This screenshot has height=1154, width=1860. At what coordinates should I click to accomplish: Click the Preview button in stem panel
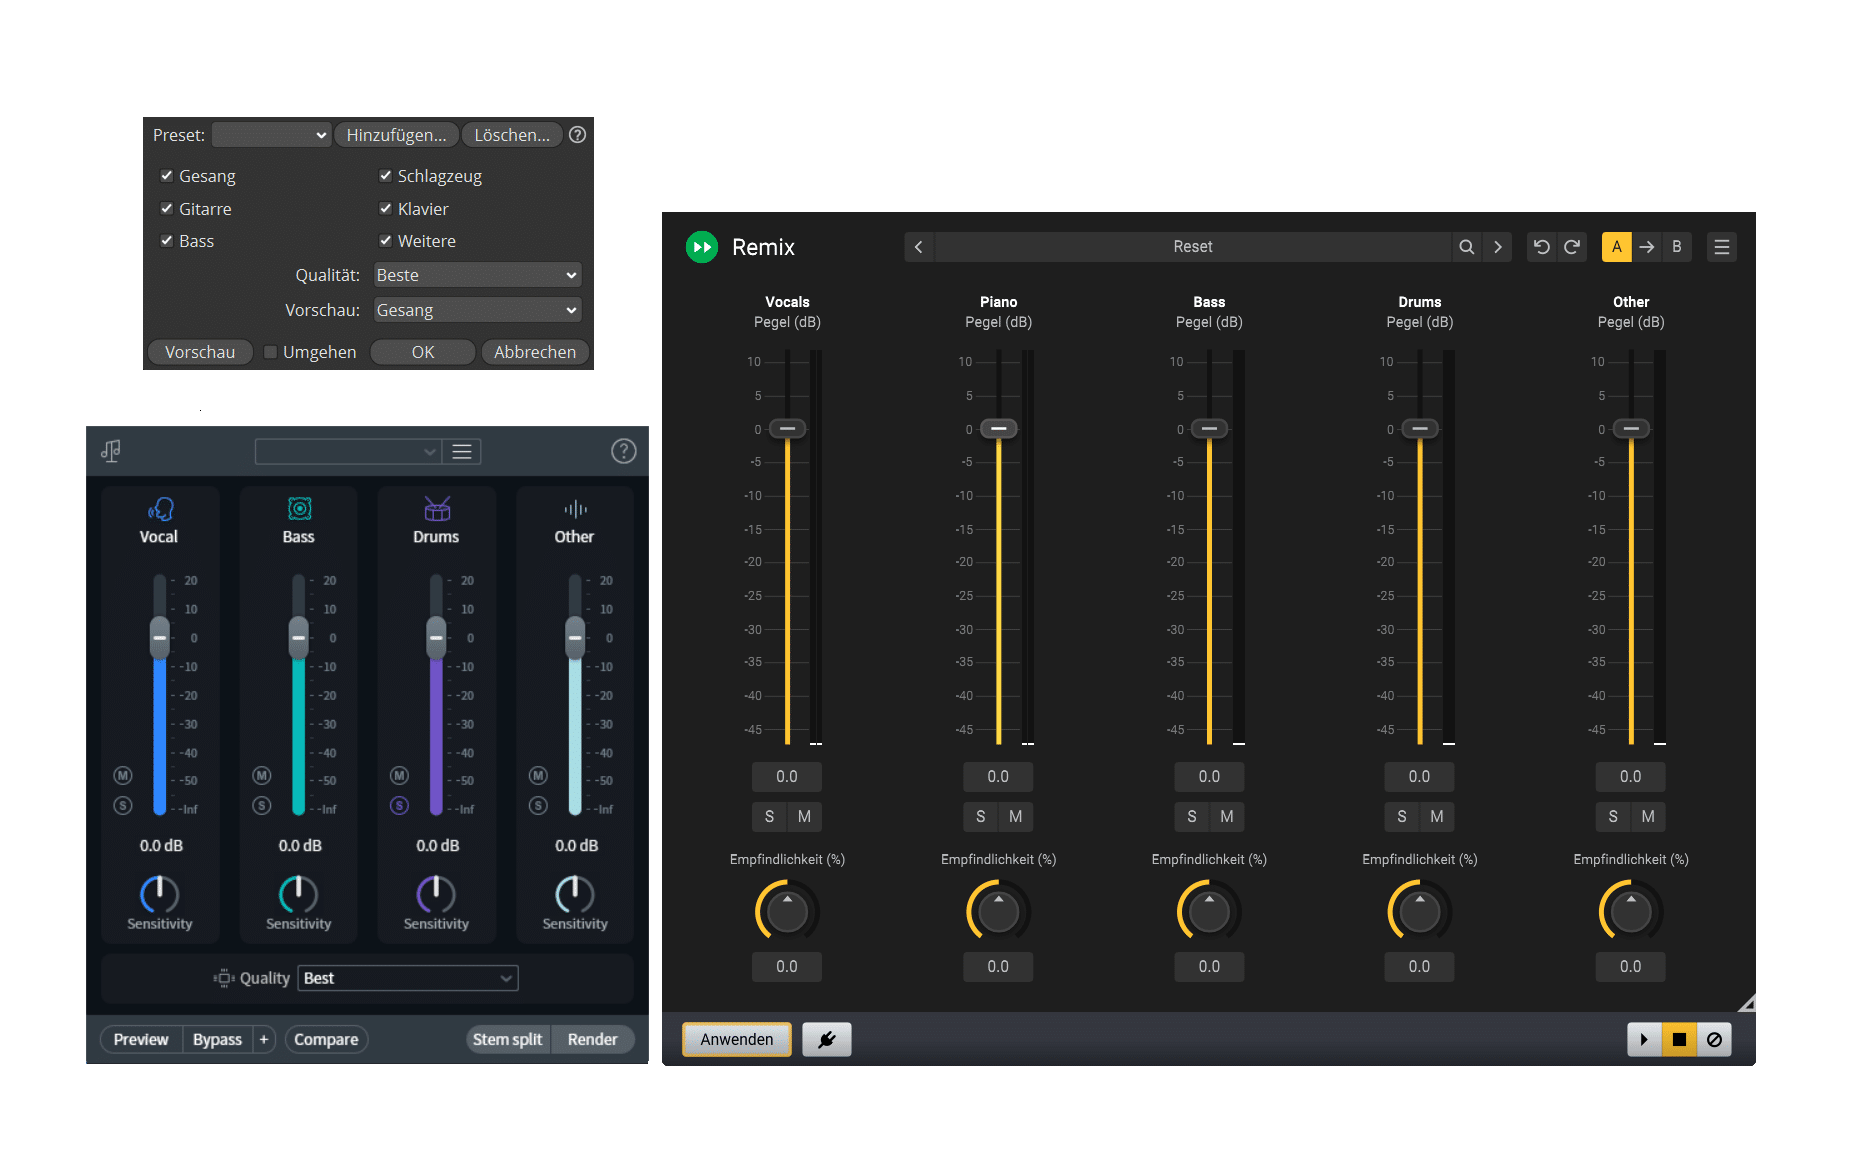click(x=141, y=1040)
